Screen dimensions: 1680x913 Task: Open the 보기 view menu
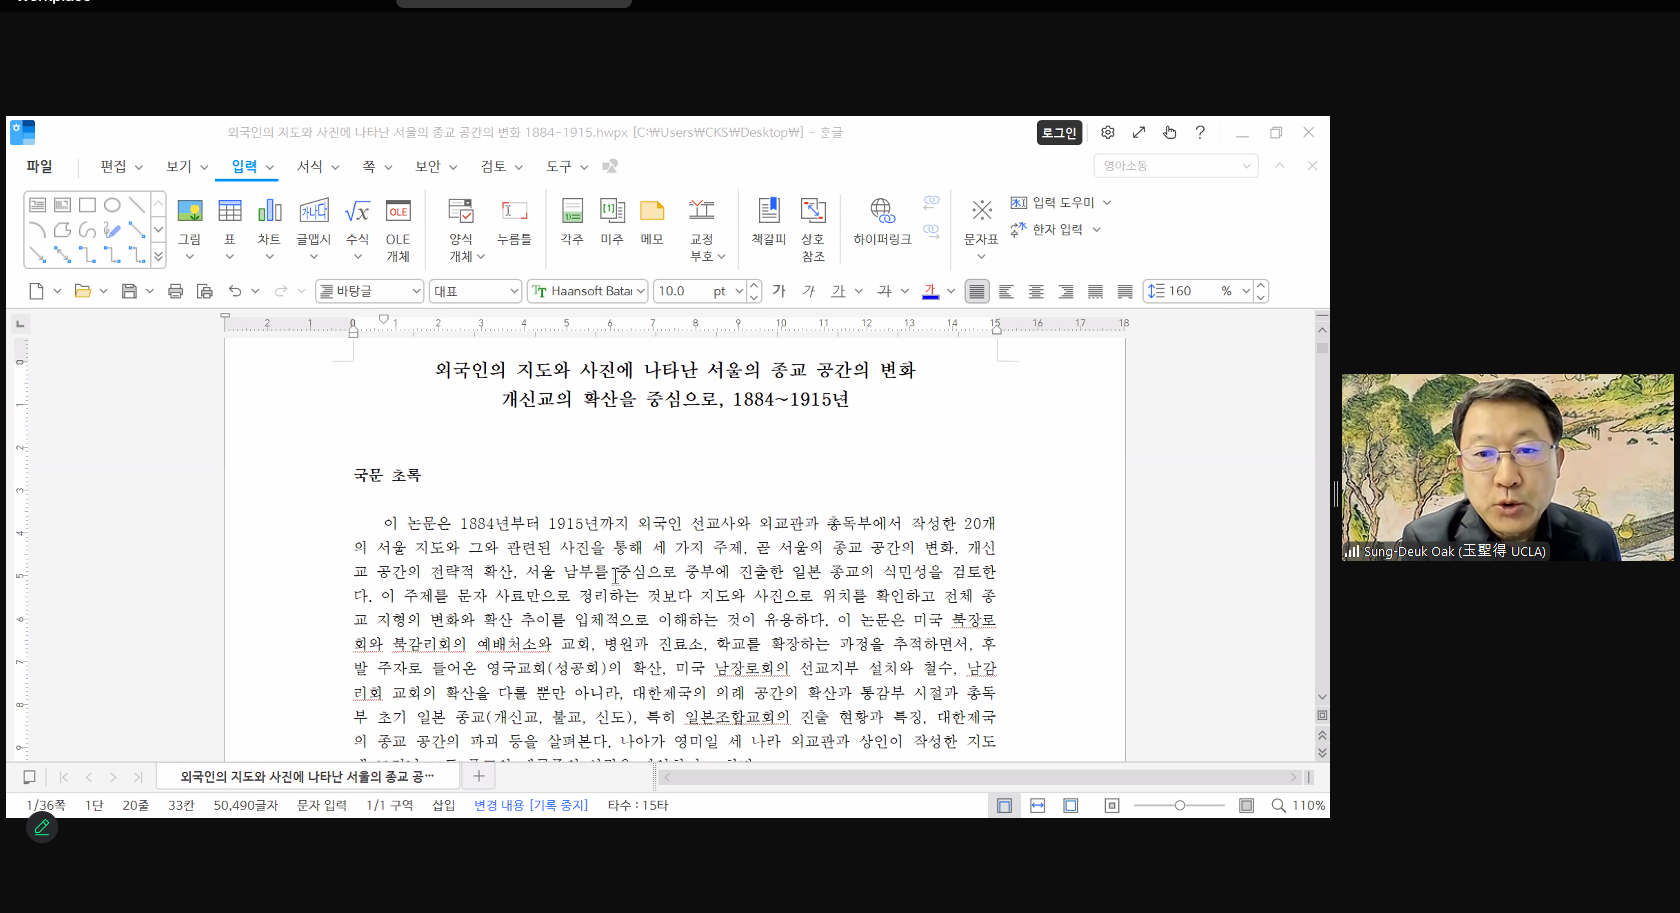(x=187, y=166)
